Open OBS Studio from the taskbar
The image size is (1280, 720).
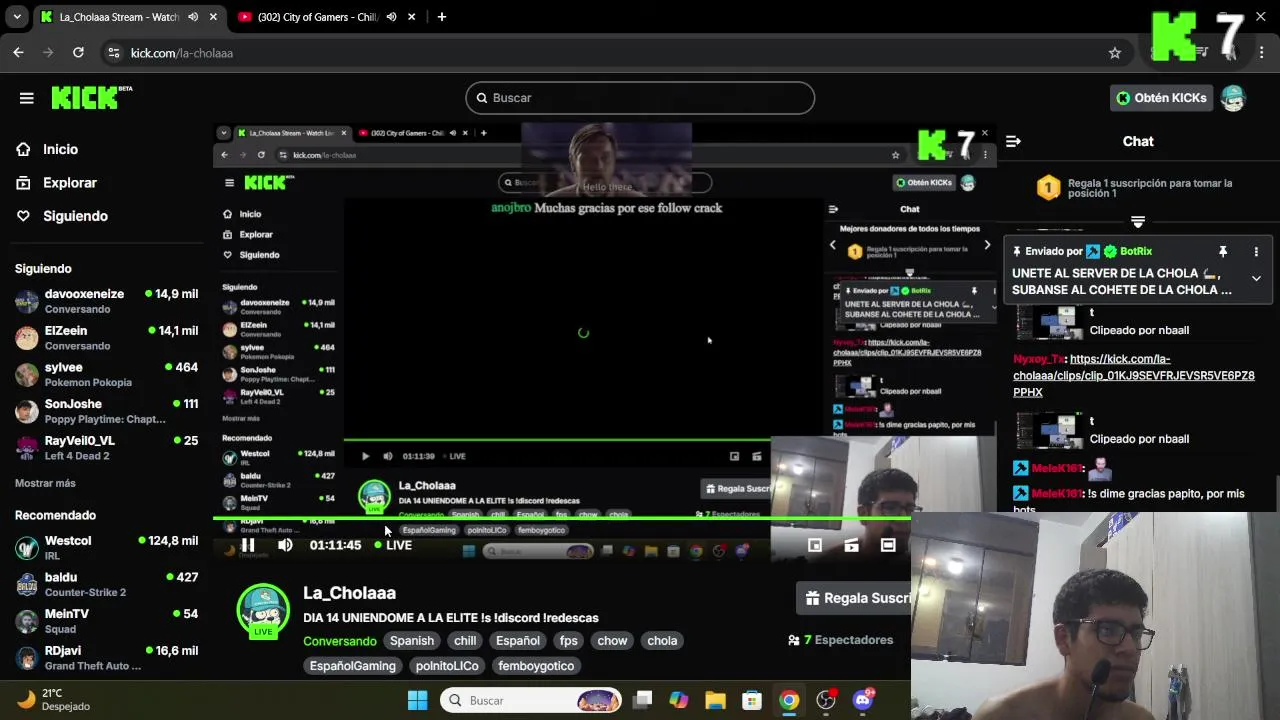tap(826, 700)
